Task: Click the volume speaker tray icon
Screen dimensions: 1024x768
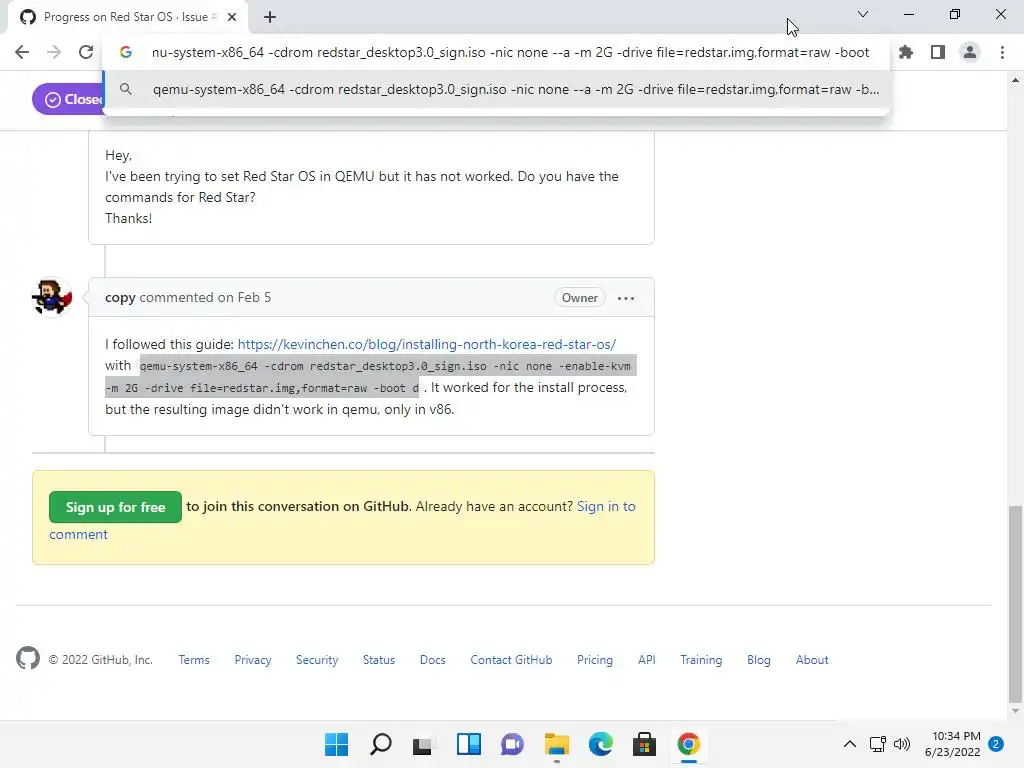Action: click(901, 744)
